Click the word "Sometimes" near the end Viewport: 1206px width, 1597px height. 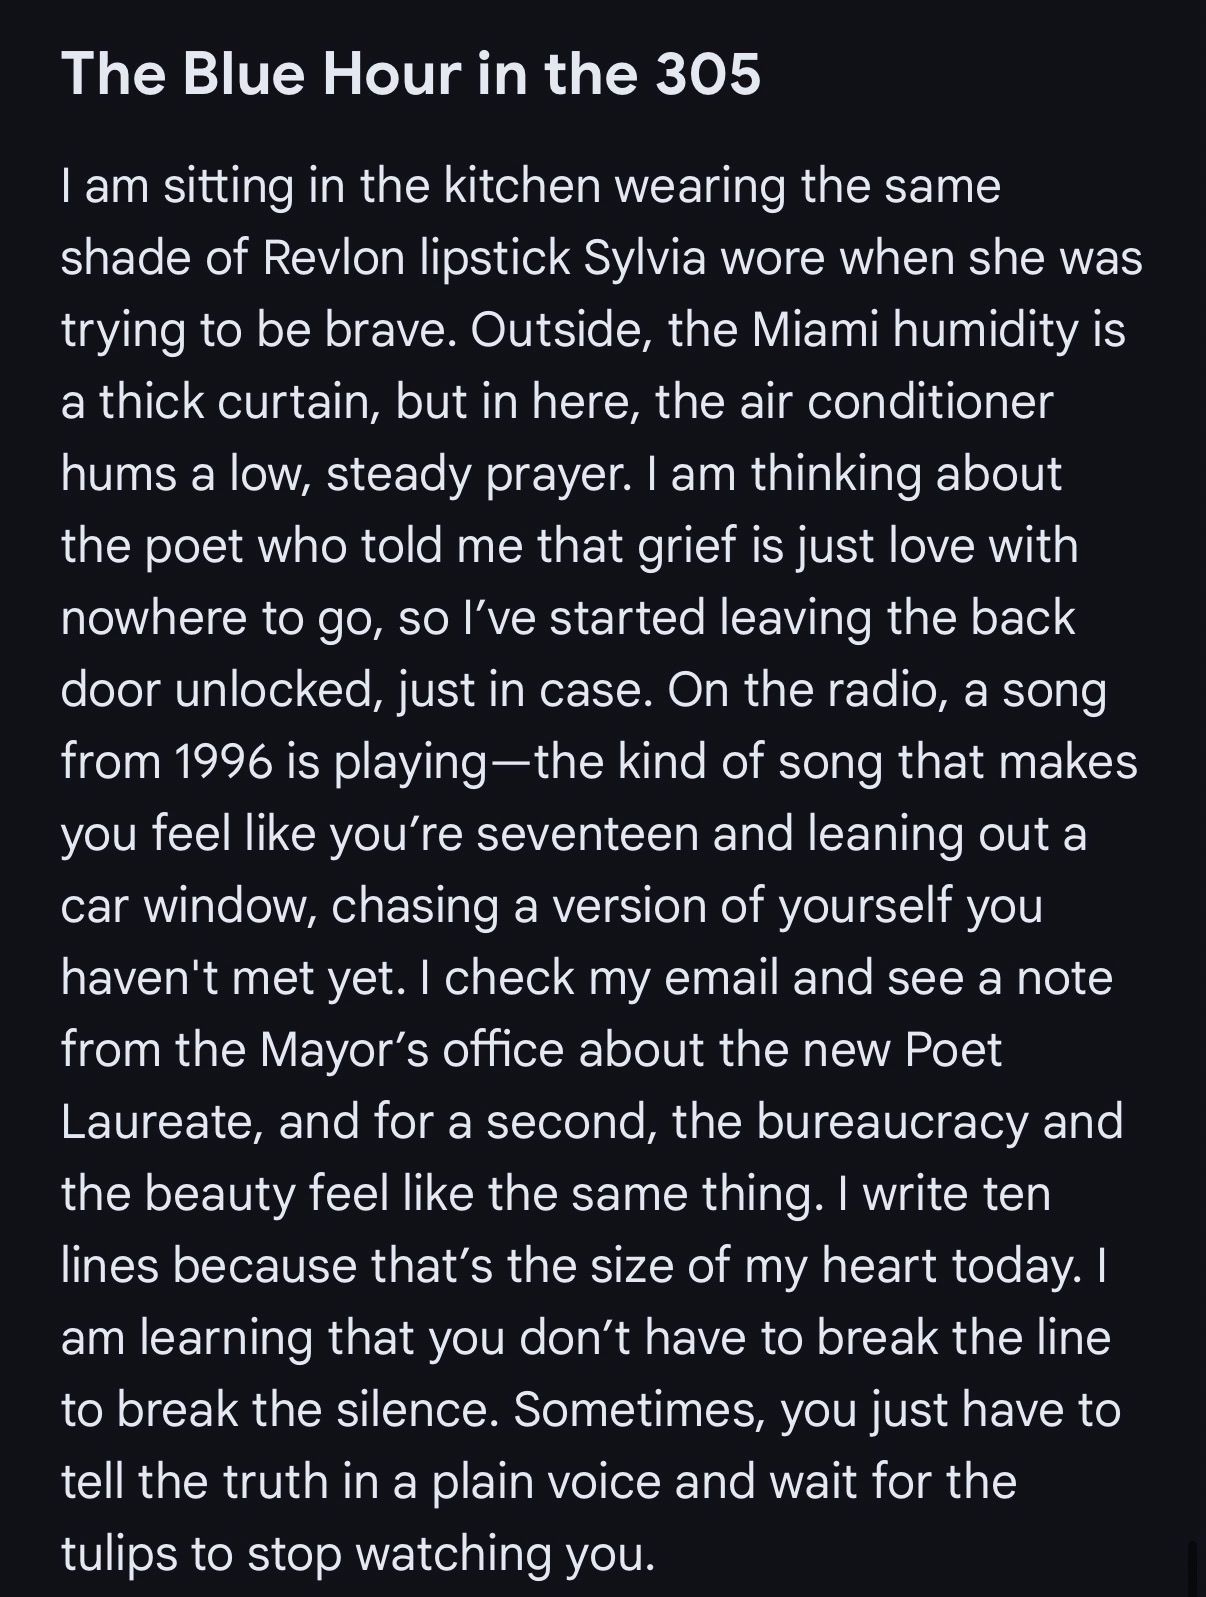tap(639, 1410)
